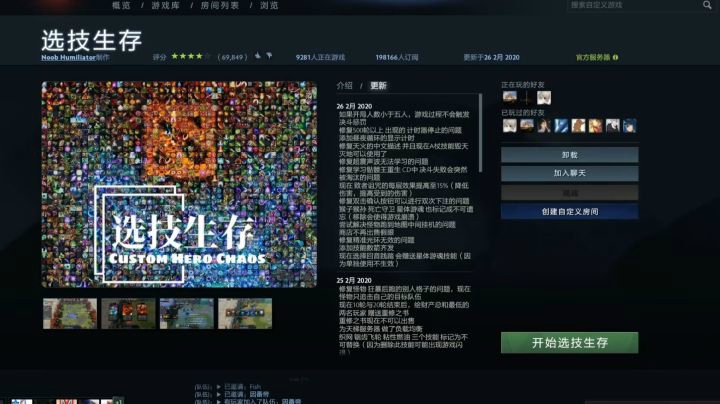Click the star rating display

point(190,56)
